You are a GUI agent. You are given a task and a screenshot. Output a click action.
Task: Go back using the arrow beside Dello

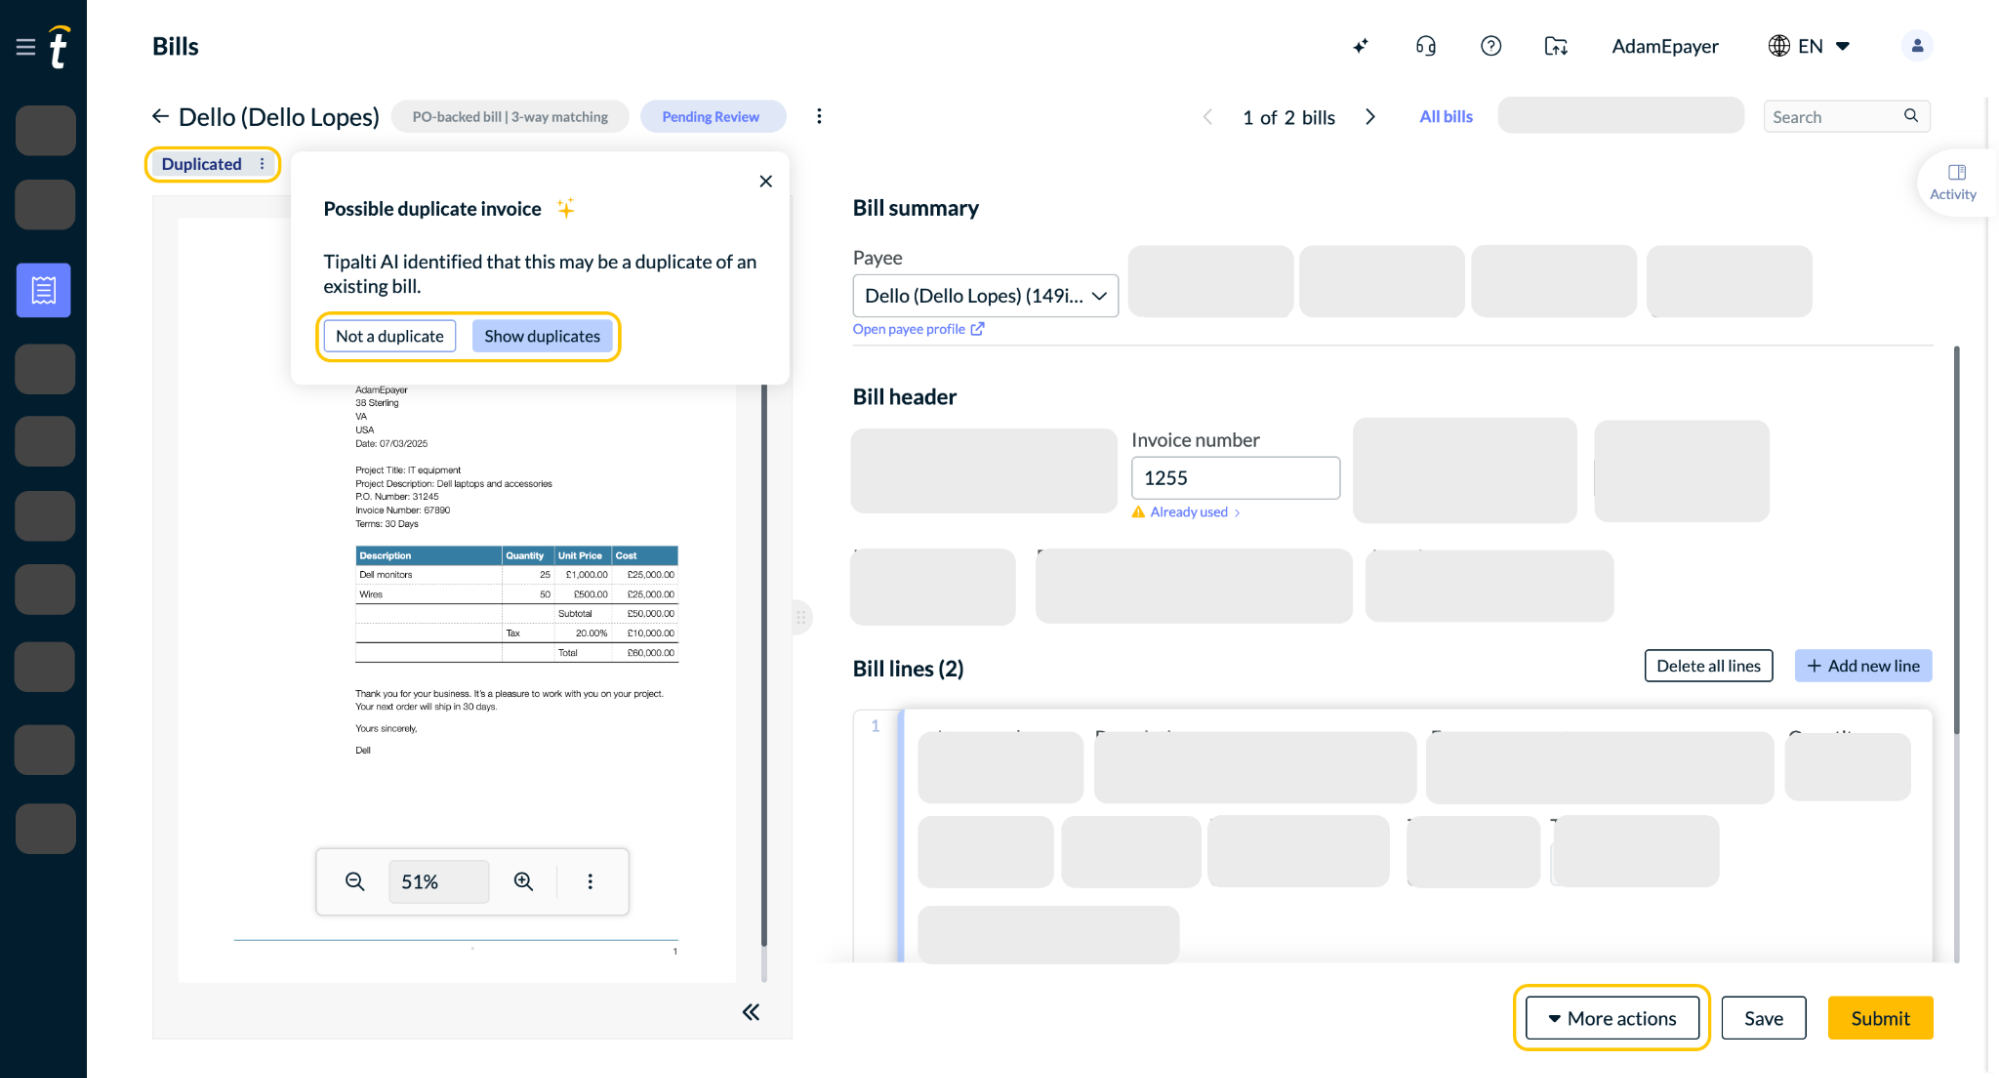pyautogui.click(x=160, y=116)
